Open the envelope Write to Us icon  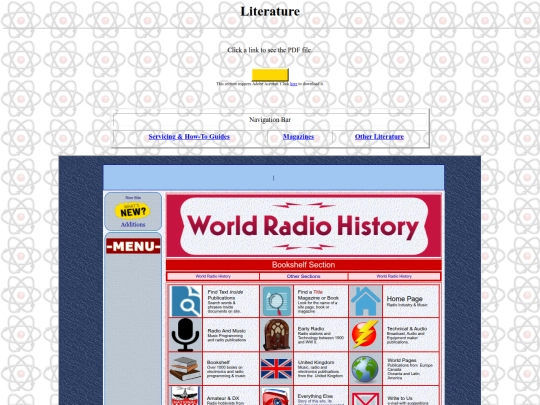[365, 398]
